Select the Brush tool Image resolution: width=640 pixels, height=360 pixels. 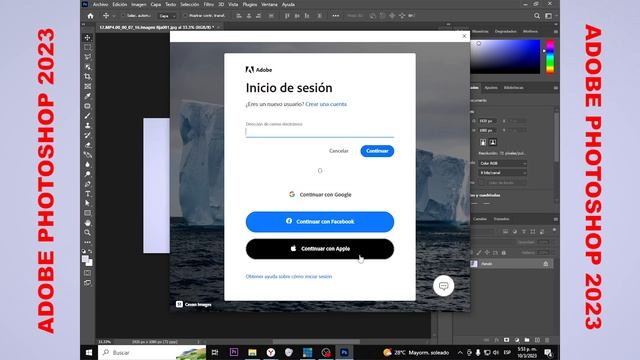[x=87, y=116]
